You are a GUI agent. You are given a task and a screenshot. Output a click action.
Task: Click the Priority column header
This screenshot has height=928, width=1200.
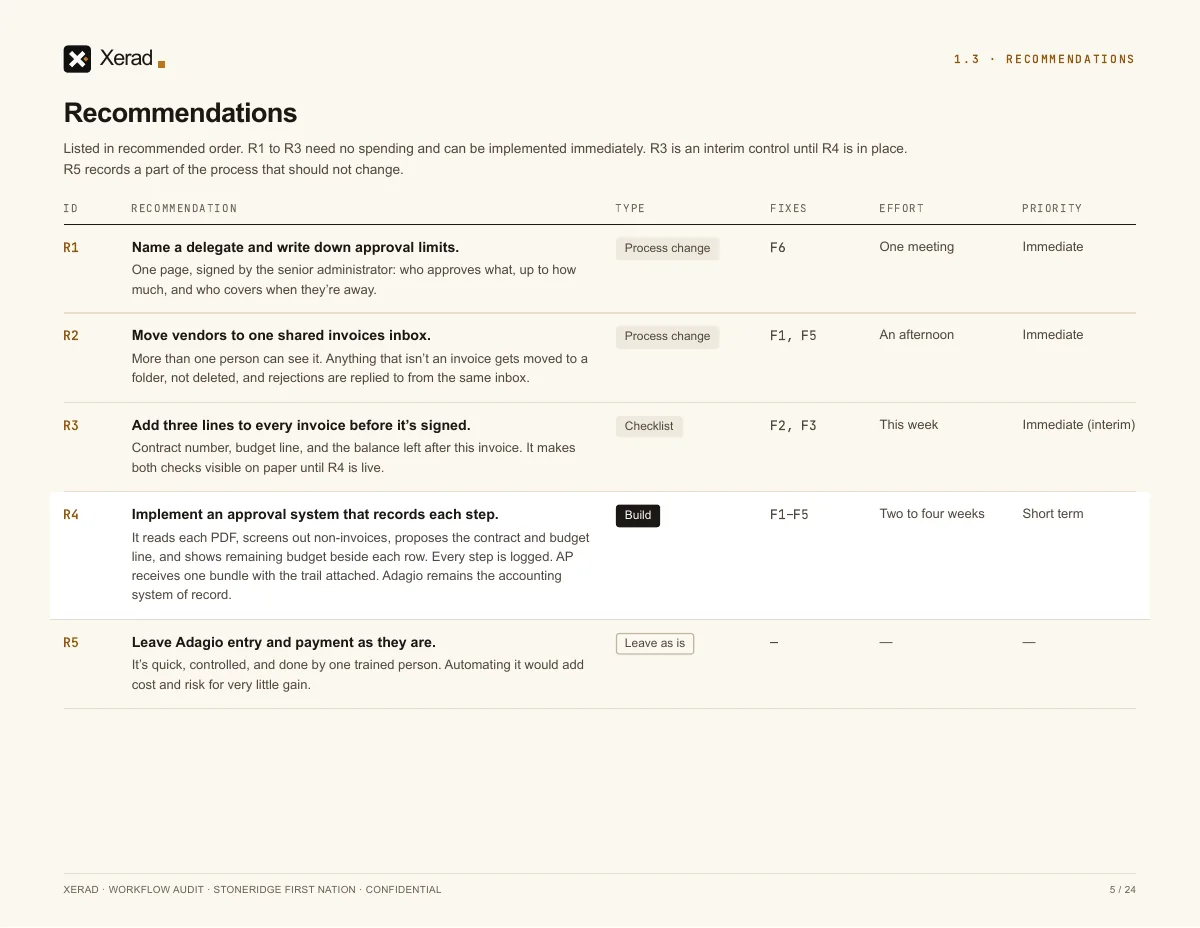[1052, 209]
